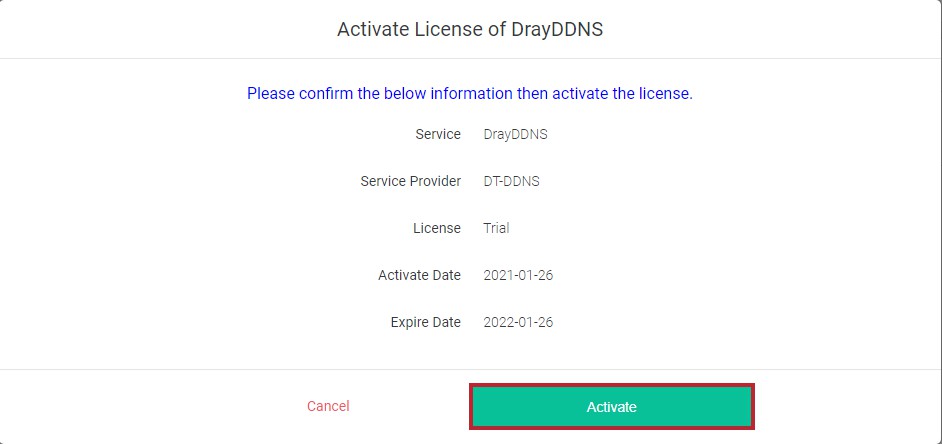Select the DrayDDNS service value
Image resolution: width=942 pixels, height=444 pixels.
tap(515, 134)
